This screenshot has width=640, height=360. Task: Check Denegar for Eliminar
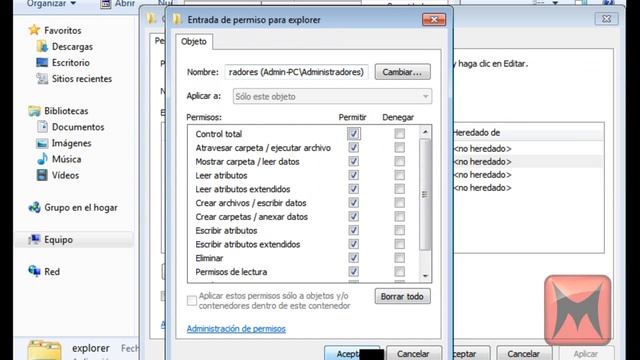click(400, 258)
